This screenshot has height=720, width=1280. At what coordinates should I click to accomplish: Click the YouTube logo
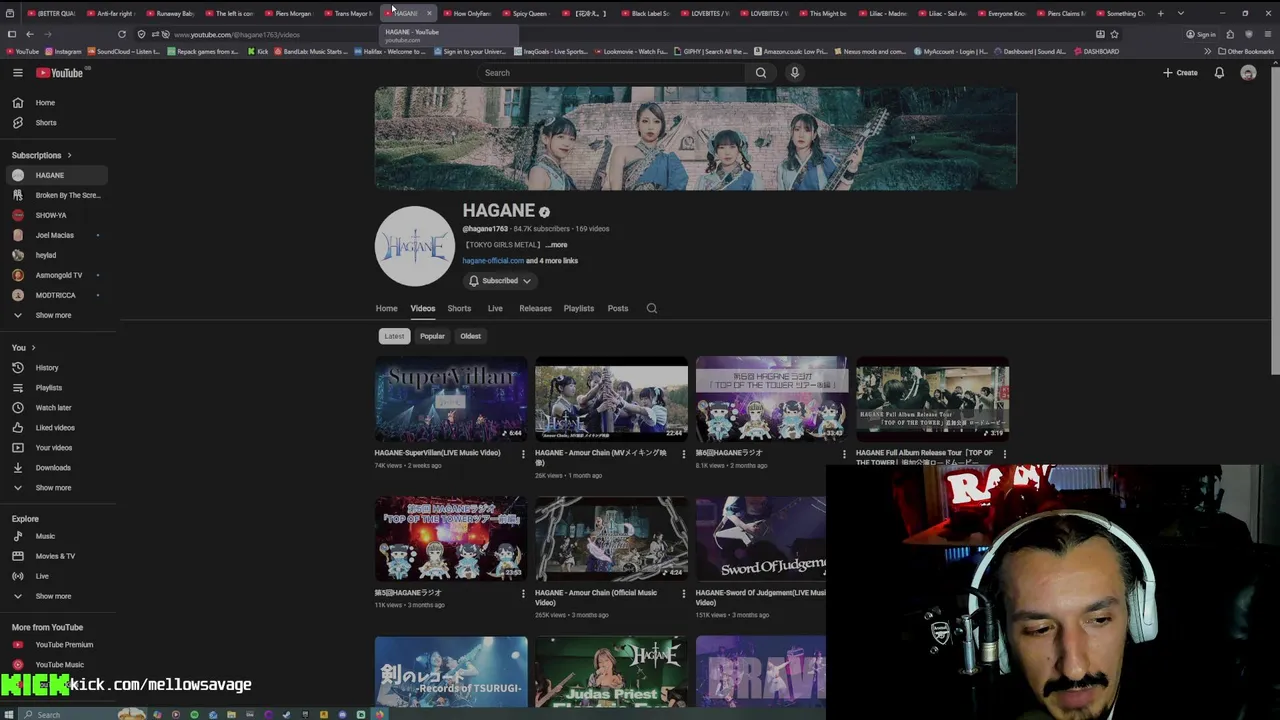click(x=60, y=72)
